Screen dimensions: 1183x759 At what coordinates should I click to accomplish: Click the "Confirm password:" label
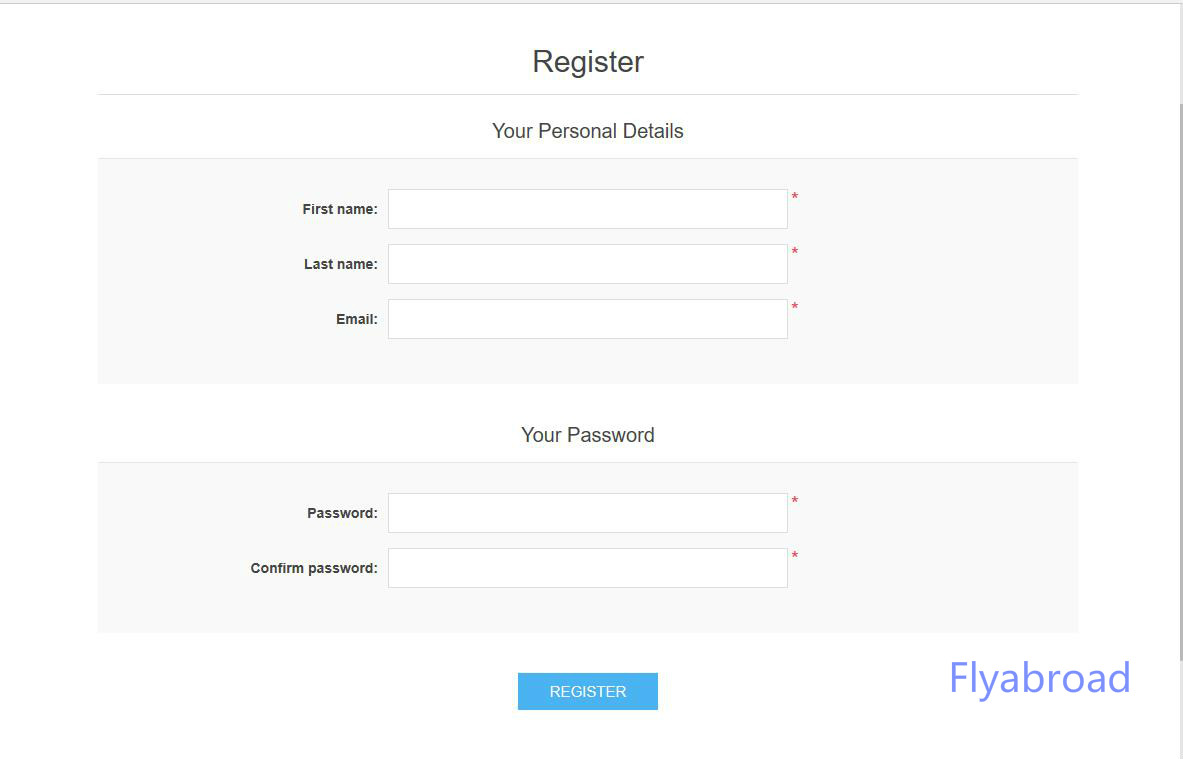(x=314, y=568)
